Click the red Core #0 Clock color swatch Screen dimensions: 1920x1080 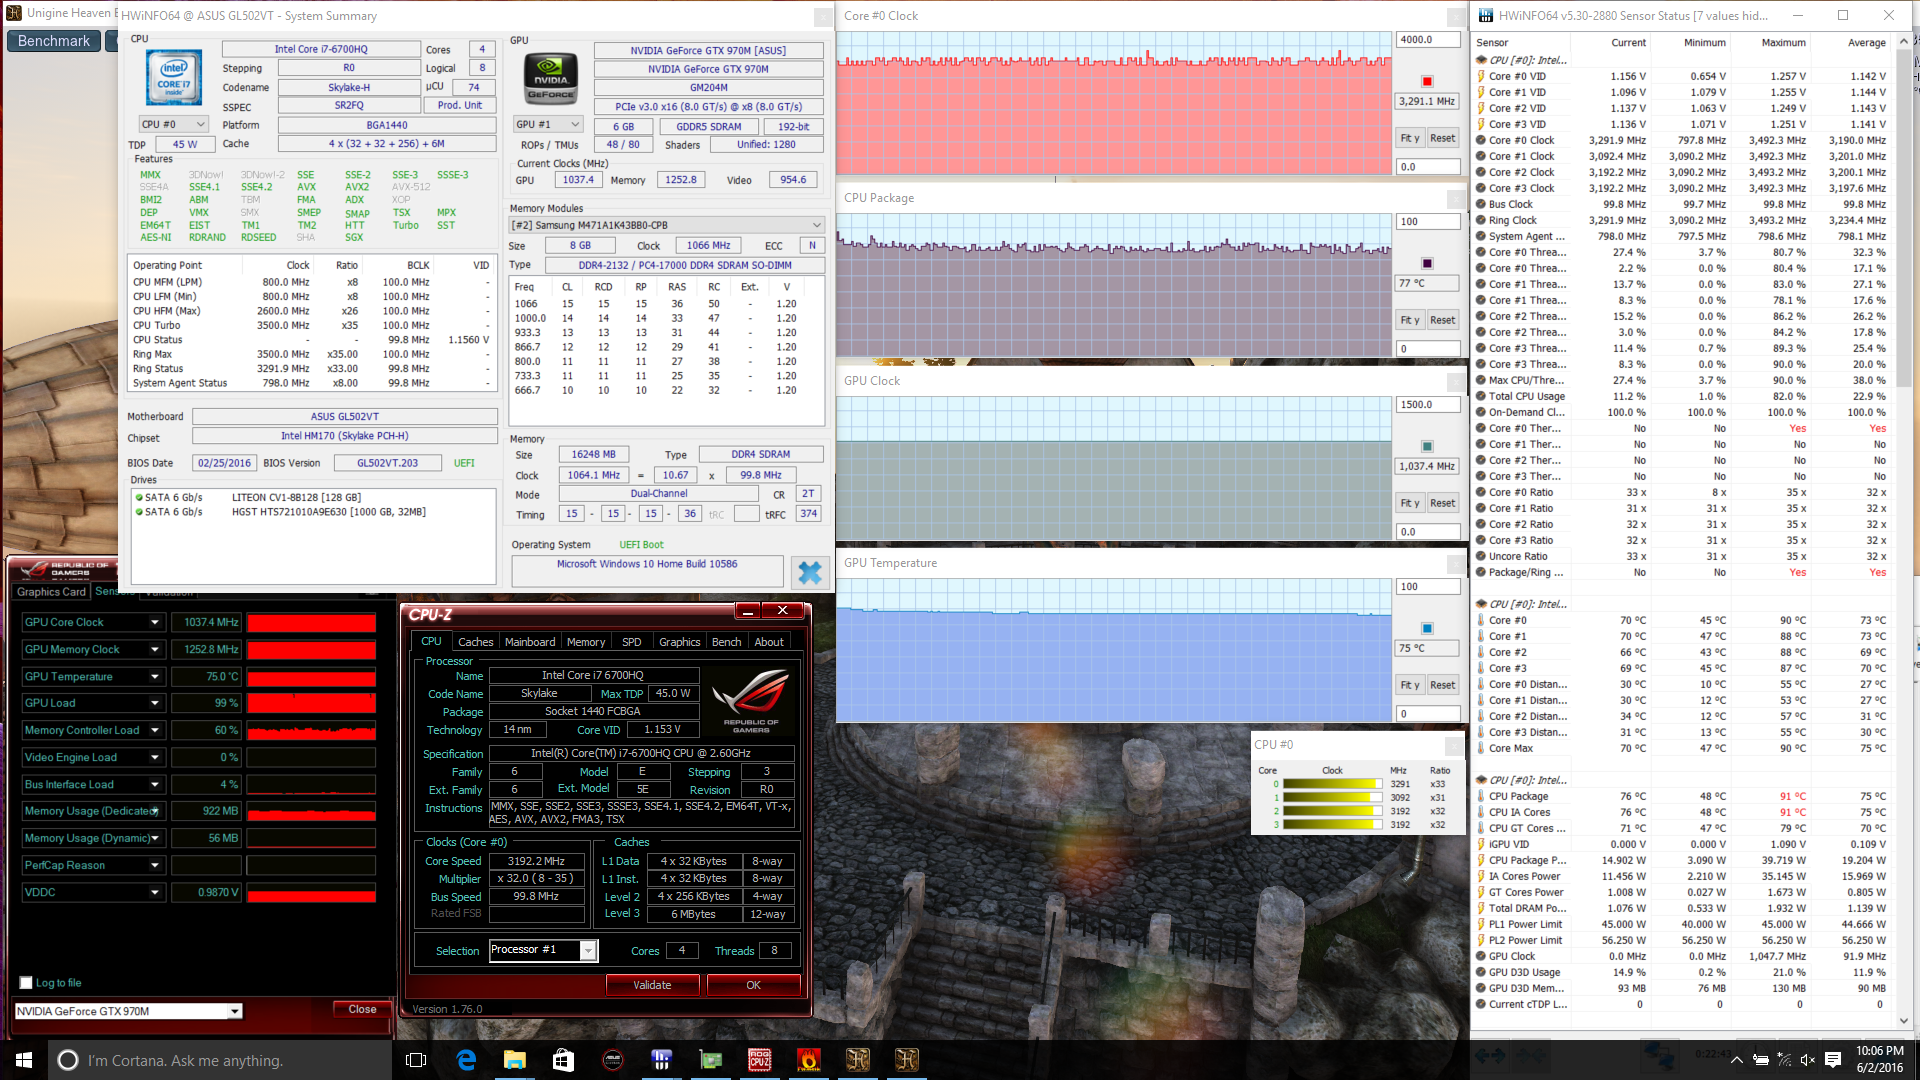pos(1427,81)
